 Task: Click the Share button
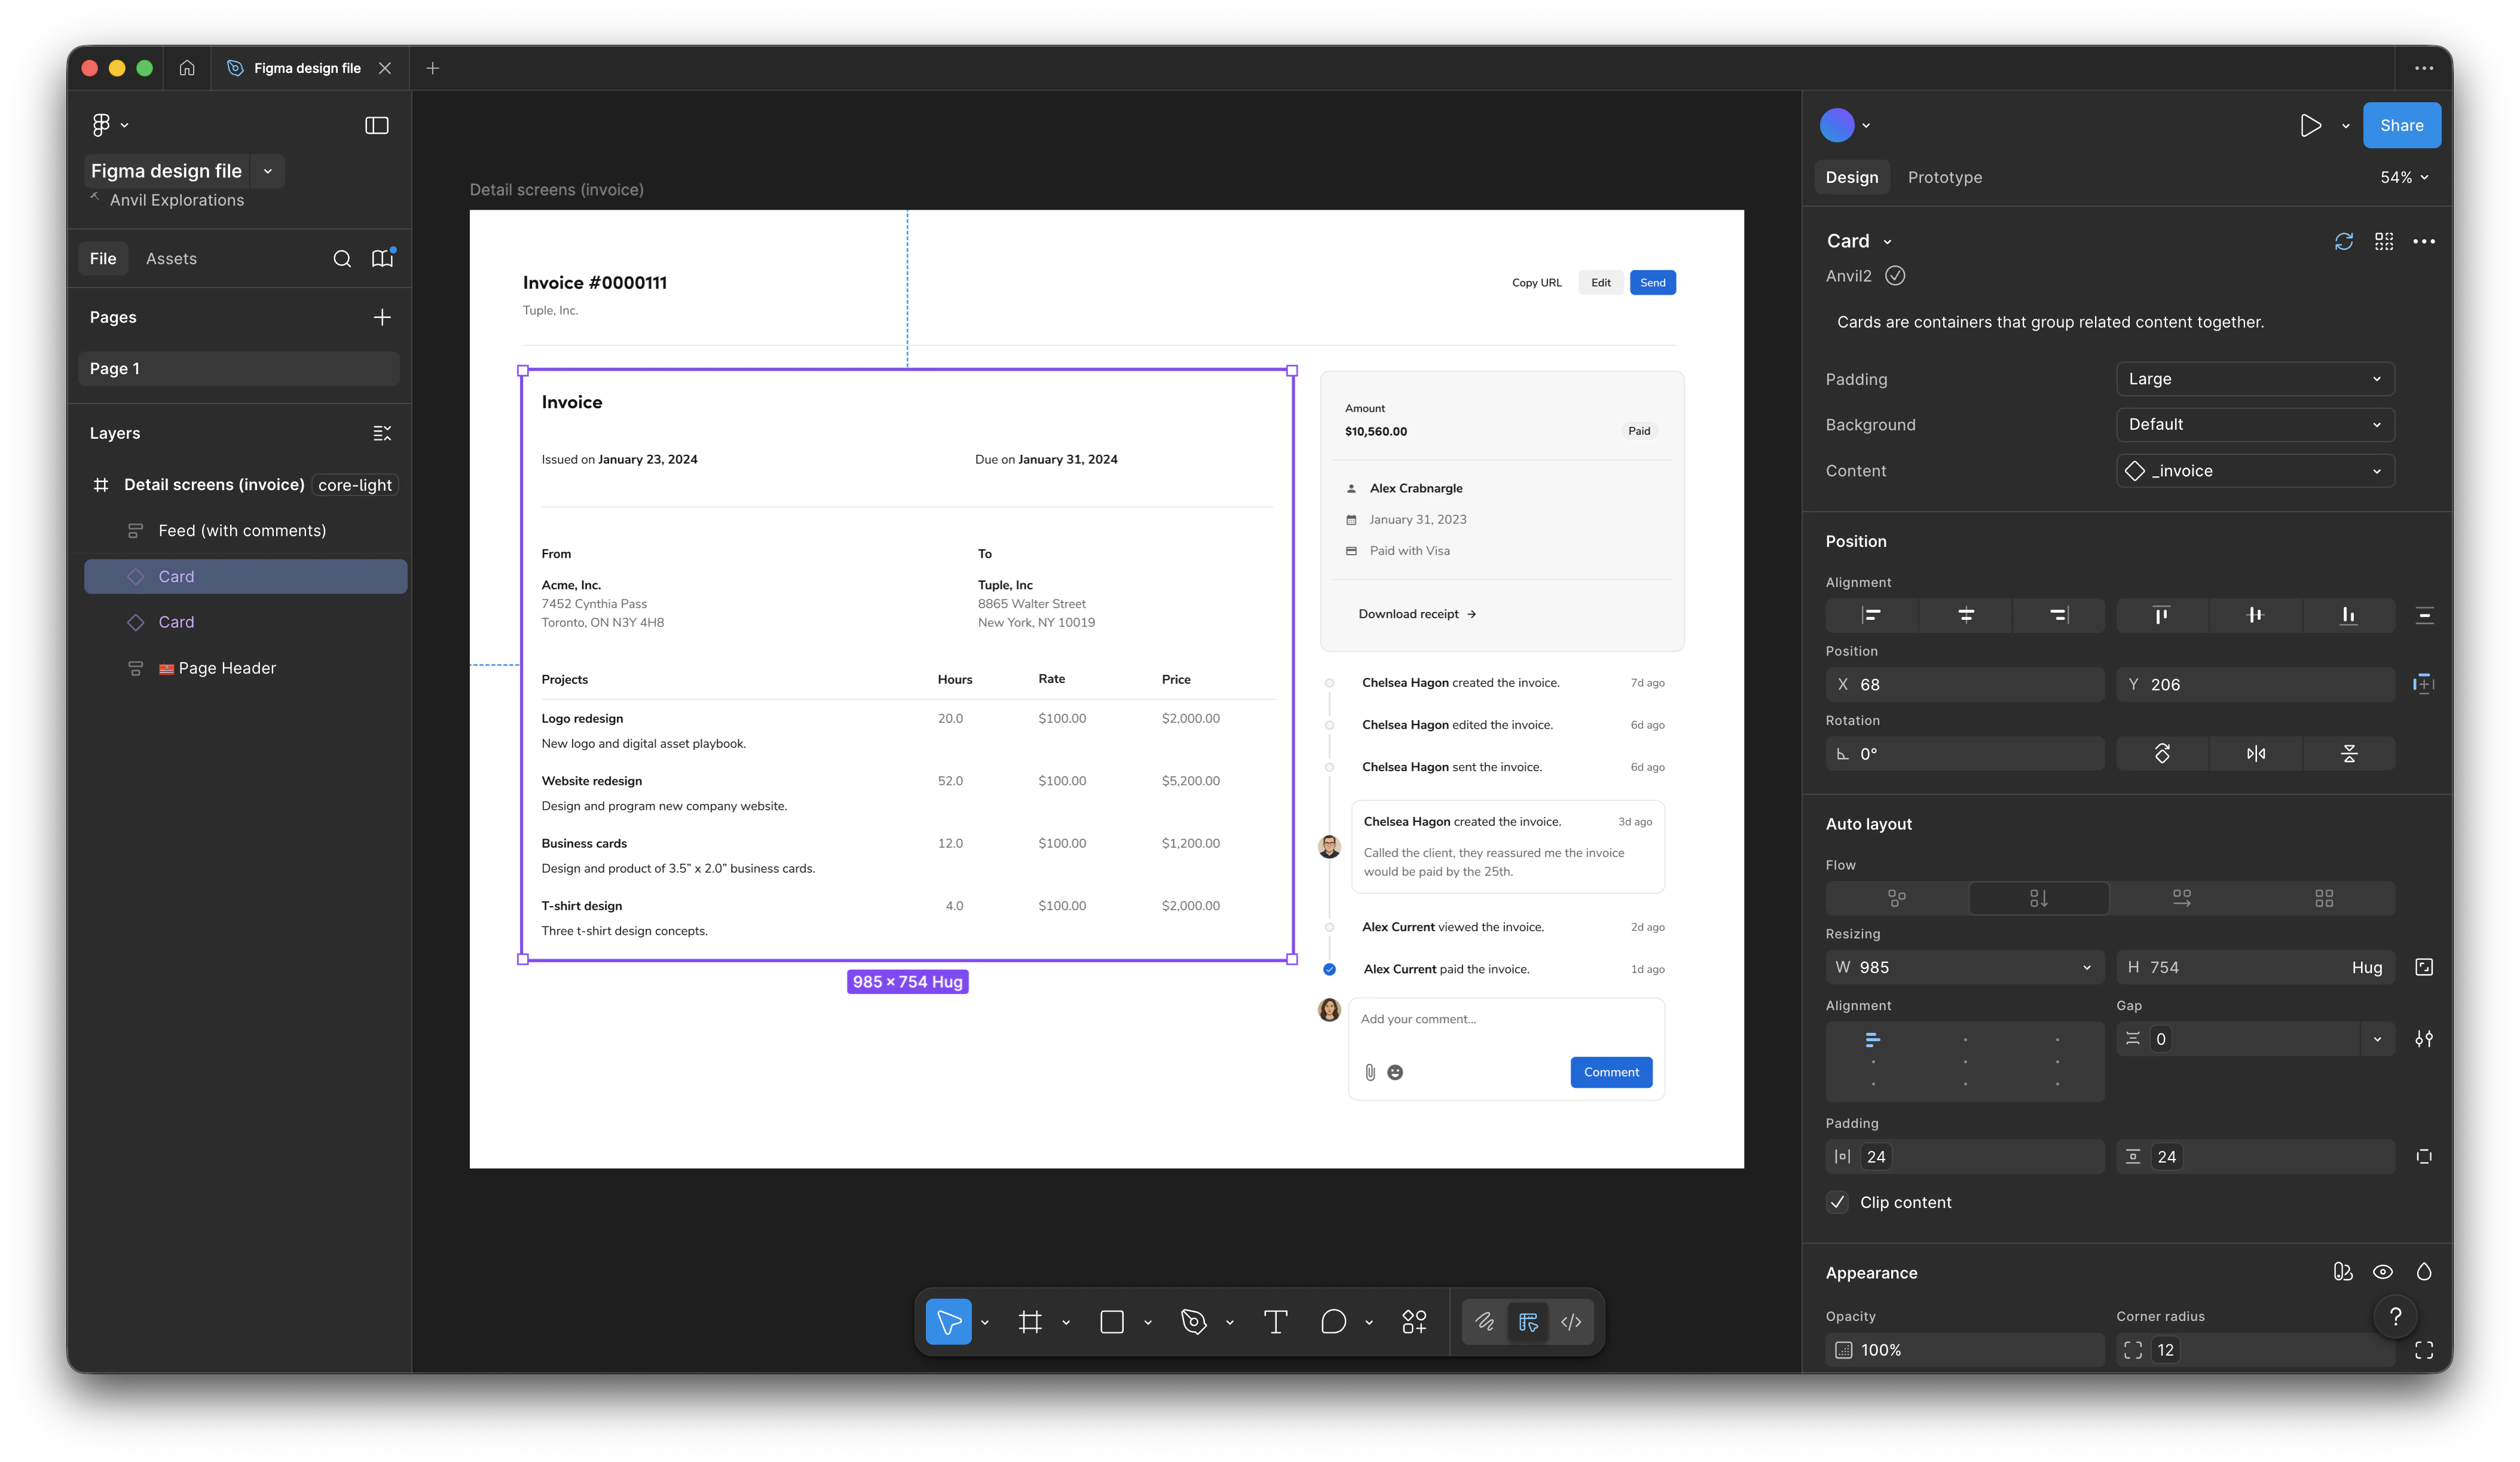coord(2401,125)
